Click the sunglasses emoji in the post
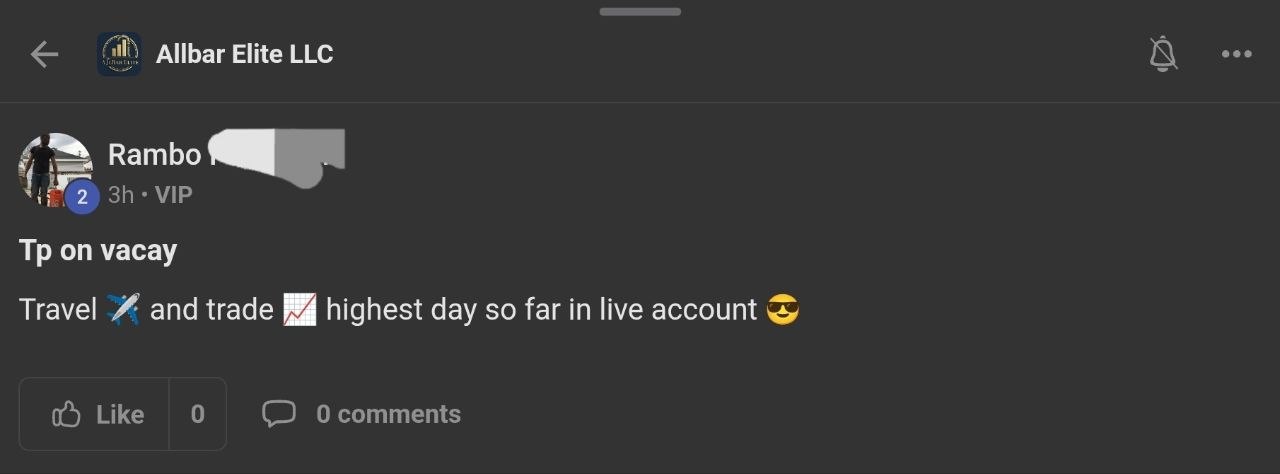This screenshot has width=1280, height=474. pos(782,310)
